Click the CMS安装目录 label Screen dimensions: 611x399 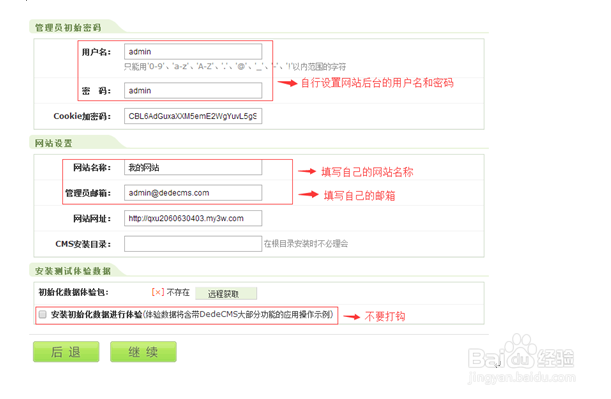tap(83, 244)
